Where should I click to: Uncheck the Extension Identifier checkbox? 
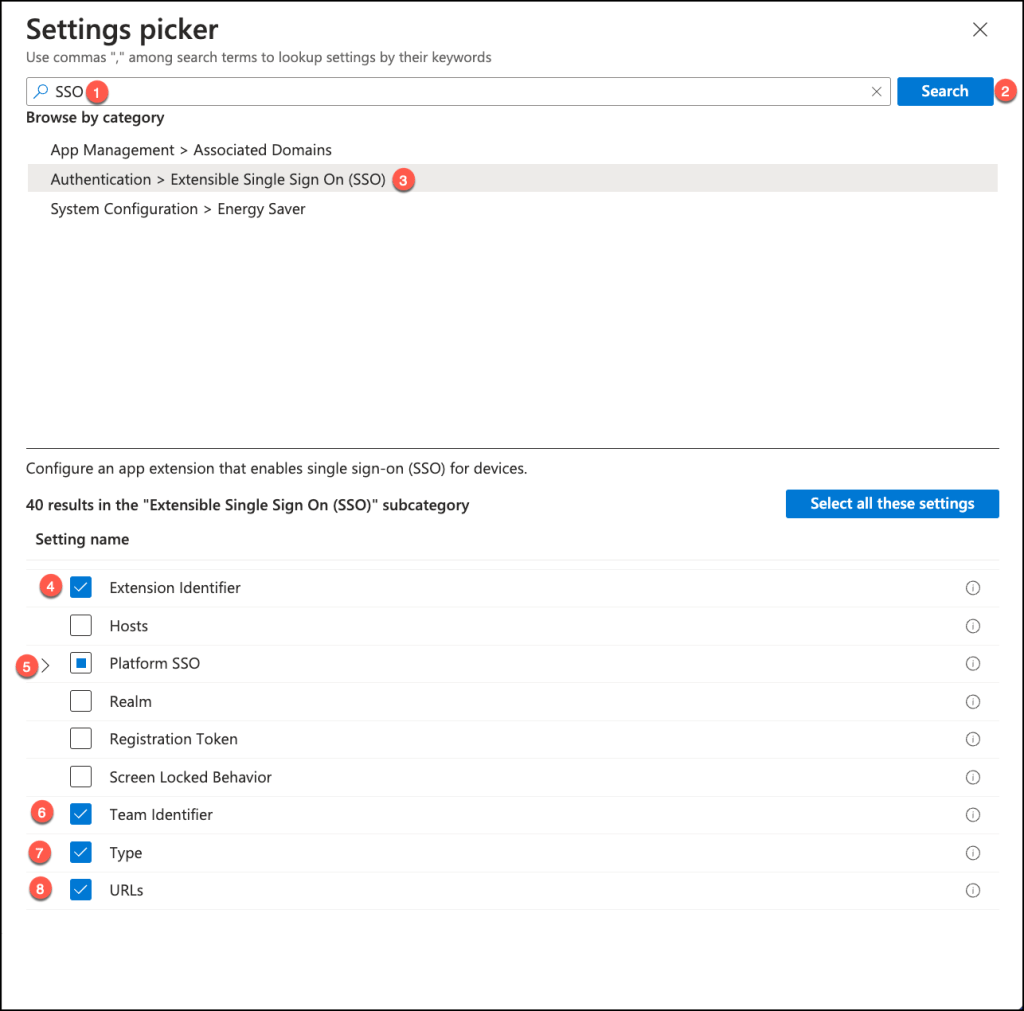coord(81,588)
